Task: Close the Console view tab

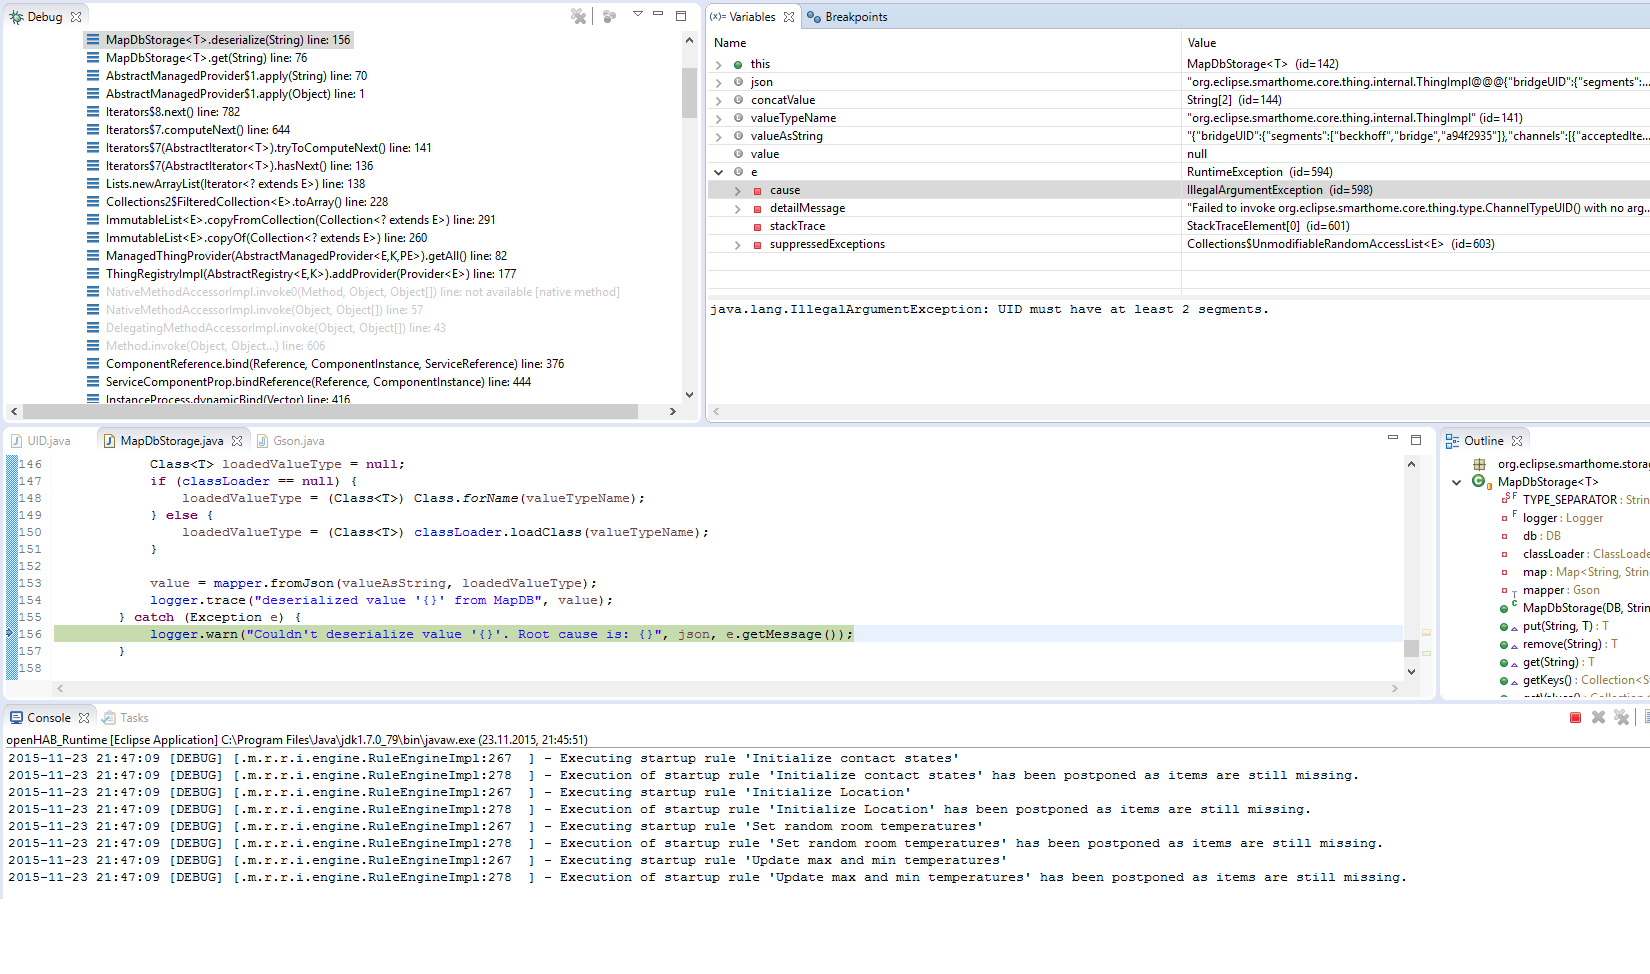Action: 84,718
